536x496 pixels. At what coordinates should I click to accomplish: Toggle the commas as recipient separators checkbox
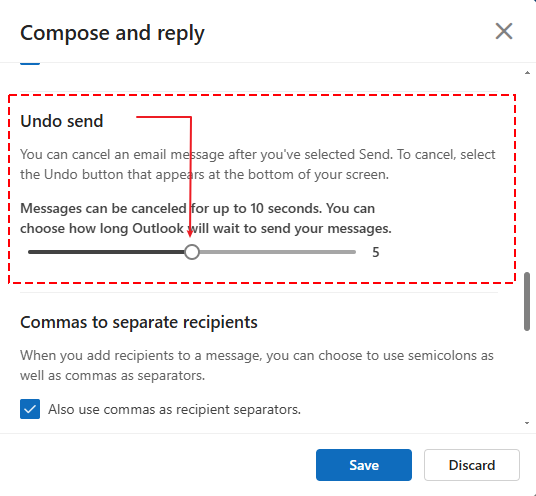click(30, 409)
